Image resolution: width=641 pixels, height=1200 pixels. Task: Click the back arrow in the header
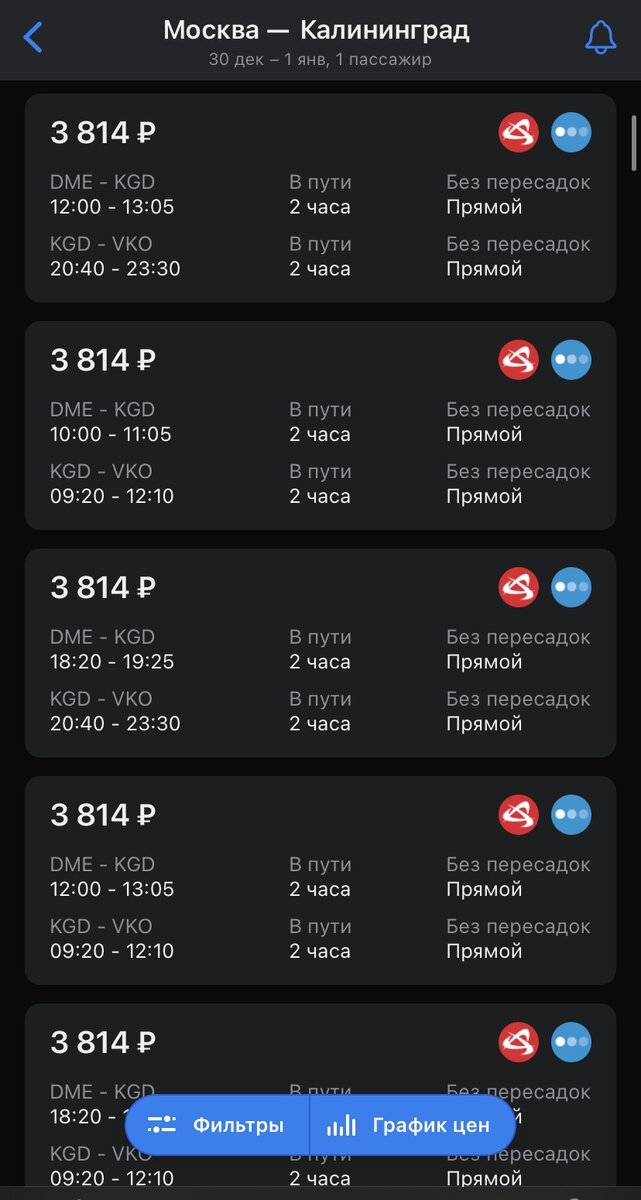[34, 36]
